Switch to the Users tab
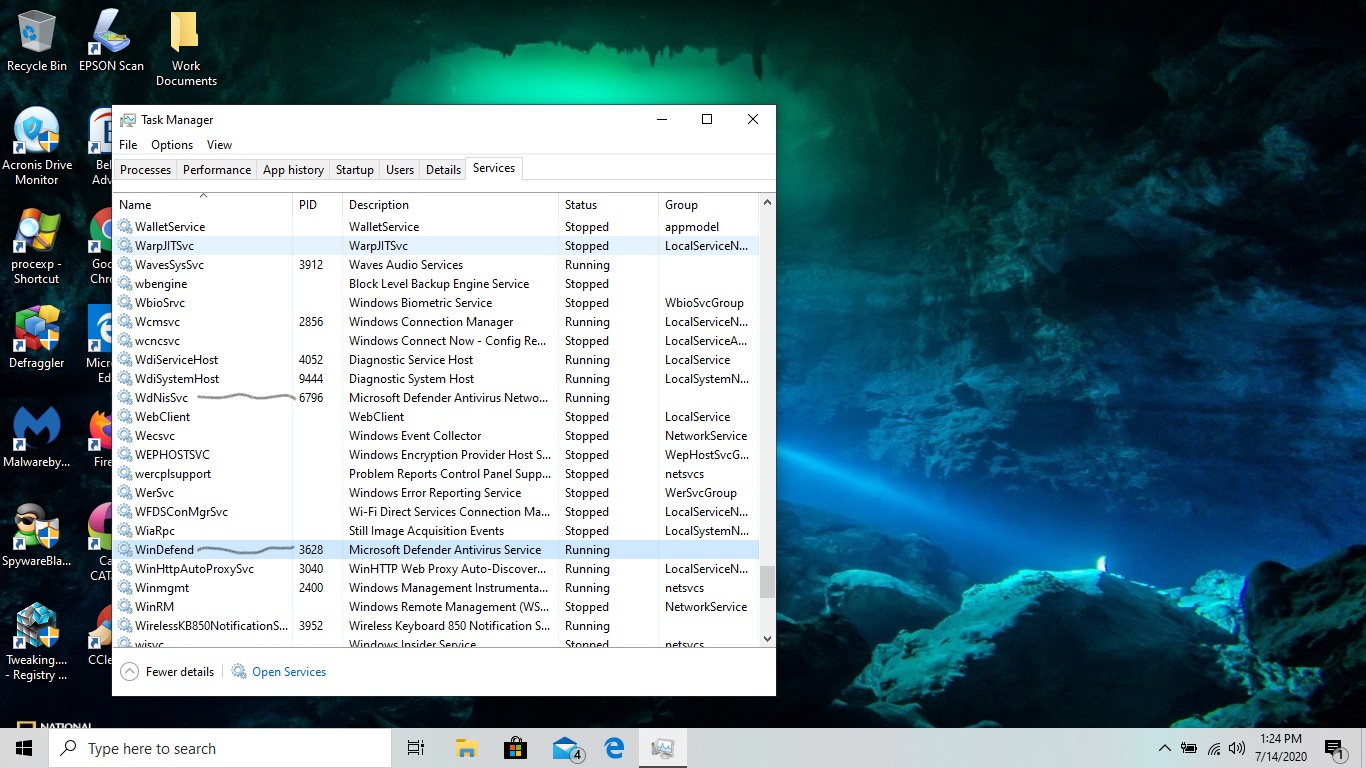 pyautogui.click(x=400, y=170)
